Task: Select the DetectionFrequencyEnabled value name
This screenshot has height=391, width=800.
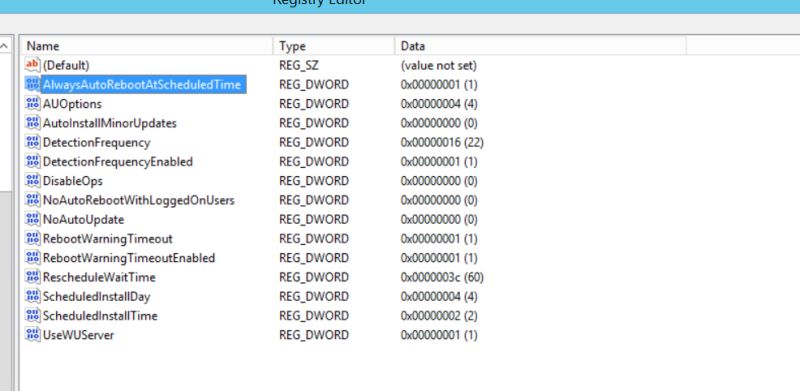Action: point(118,162)
